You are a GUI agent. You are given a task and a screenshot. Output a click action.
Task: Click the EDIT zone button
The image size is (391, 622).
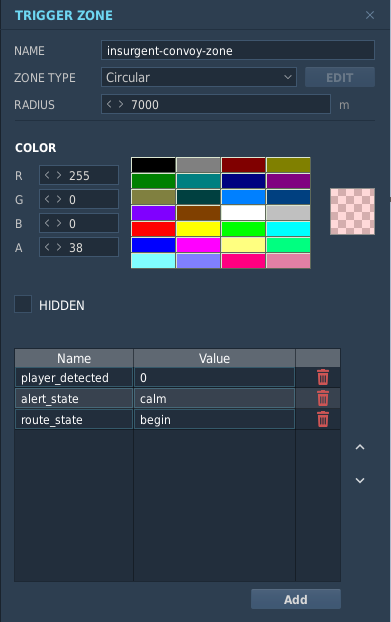340,77
